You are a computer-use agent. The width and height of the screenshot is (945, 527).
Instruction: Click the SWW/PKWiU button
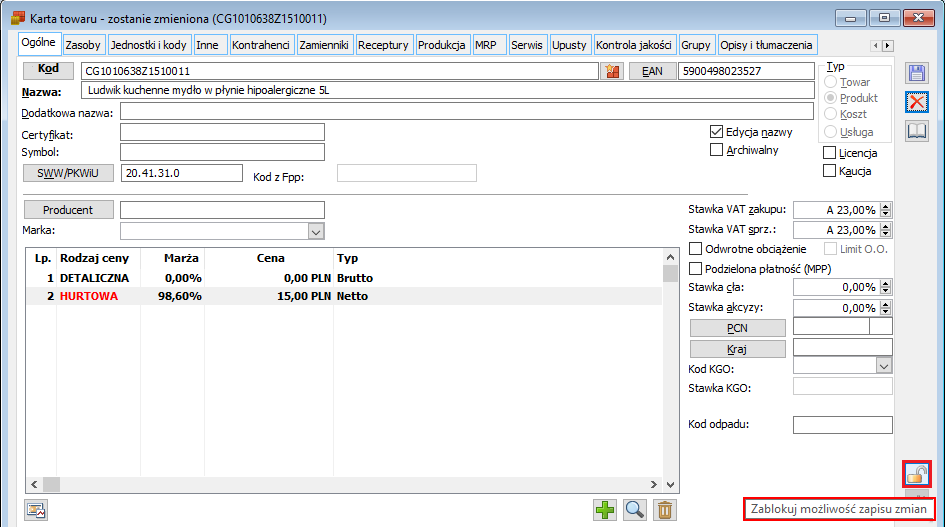coord(68,173)
